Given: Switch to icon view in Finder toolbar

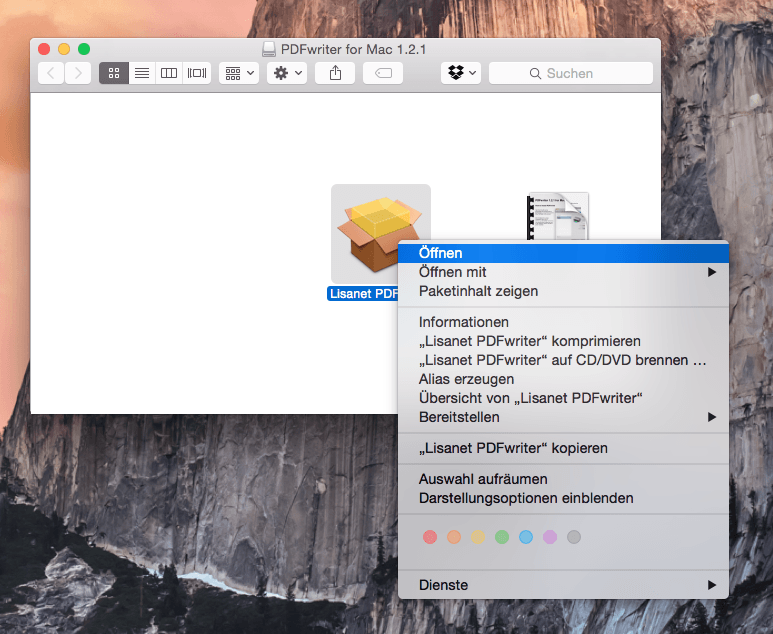Looking at the screenshot, I should point(114,73).
